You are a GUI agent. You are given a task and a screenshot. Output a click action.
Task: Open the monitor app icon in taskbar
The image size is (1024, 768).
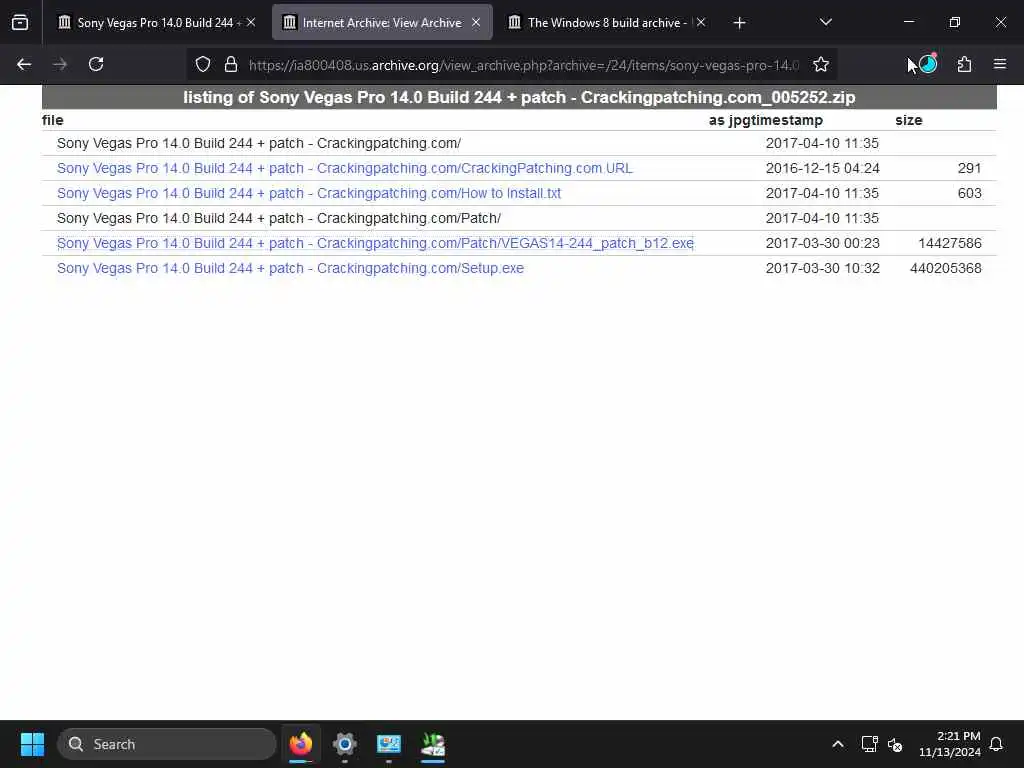389,744
